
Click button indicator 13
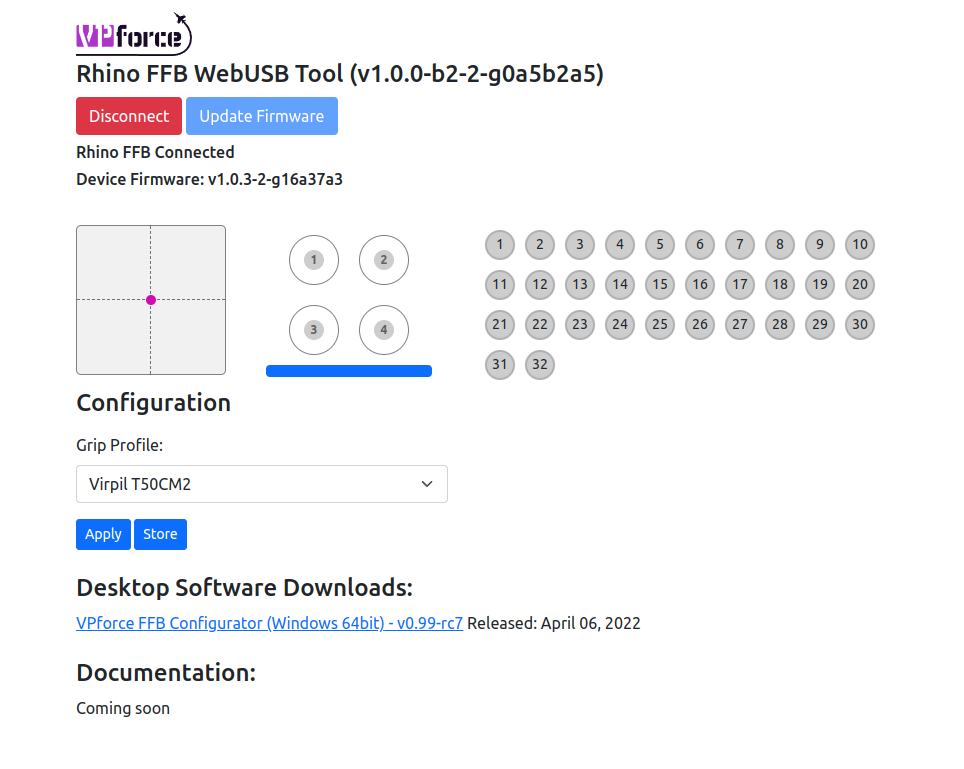tap(580, 285)
